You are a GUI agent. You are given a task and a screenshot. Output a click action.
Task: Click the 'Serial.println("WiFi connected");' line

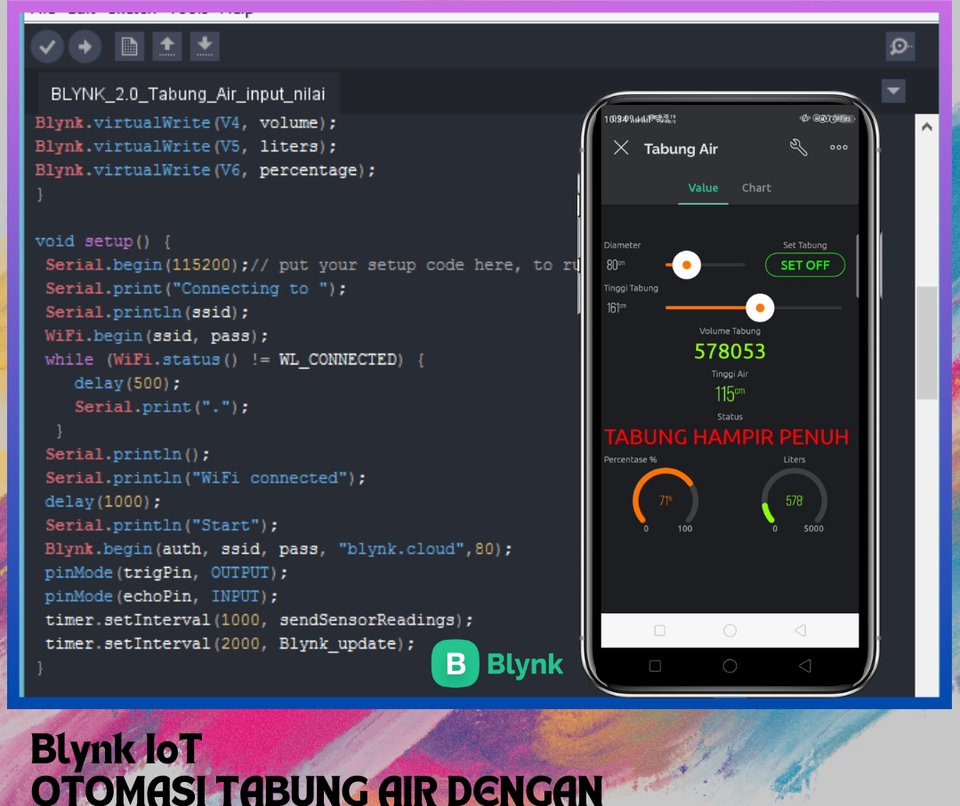[205, 478]
